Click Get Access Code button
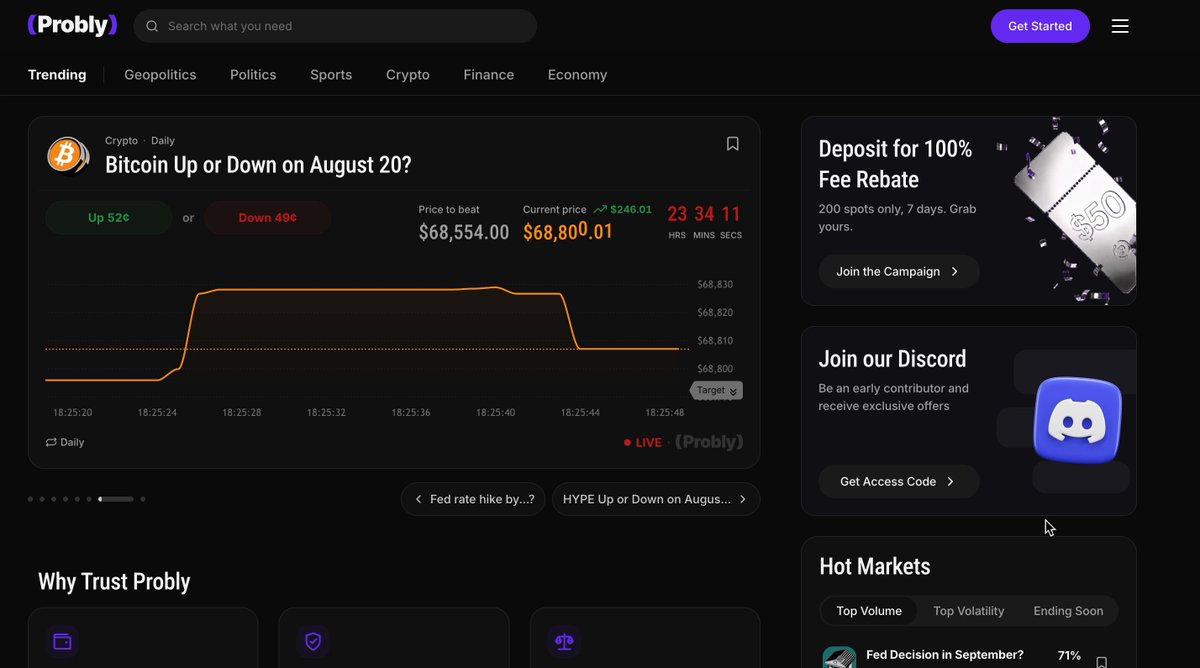1200x668 pixels. click(x=899, y=481)
